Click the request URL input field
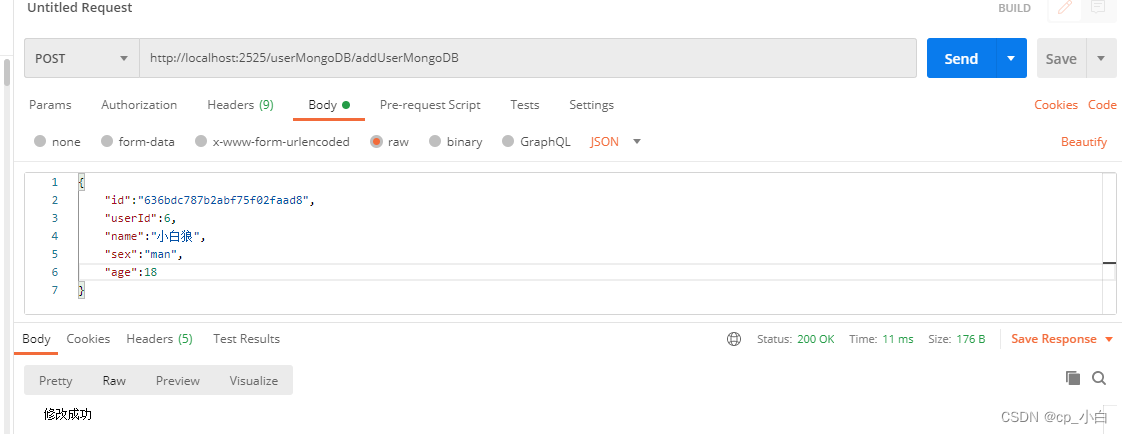The width and height of the screenshot is (1122, 434). [527, 58]
